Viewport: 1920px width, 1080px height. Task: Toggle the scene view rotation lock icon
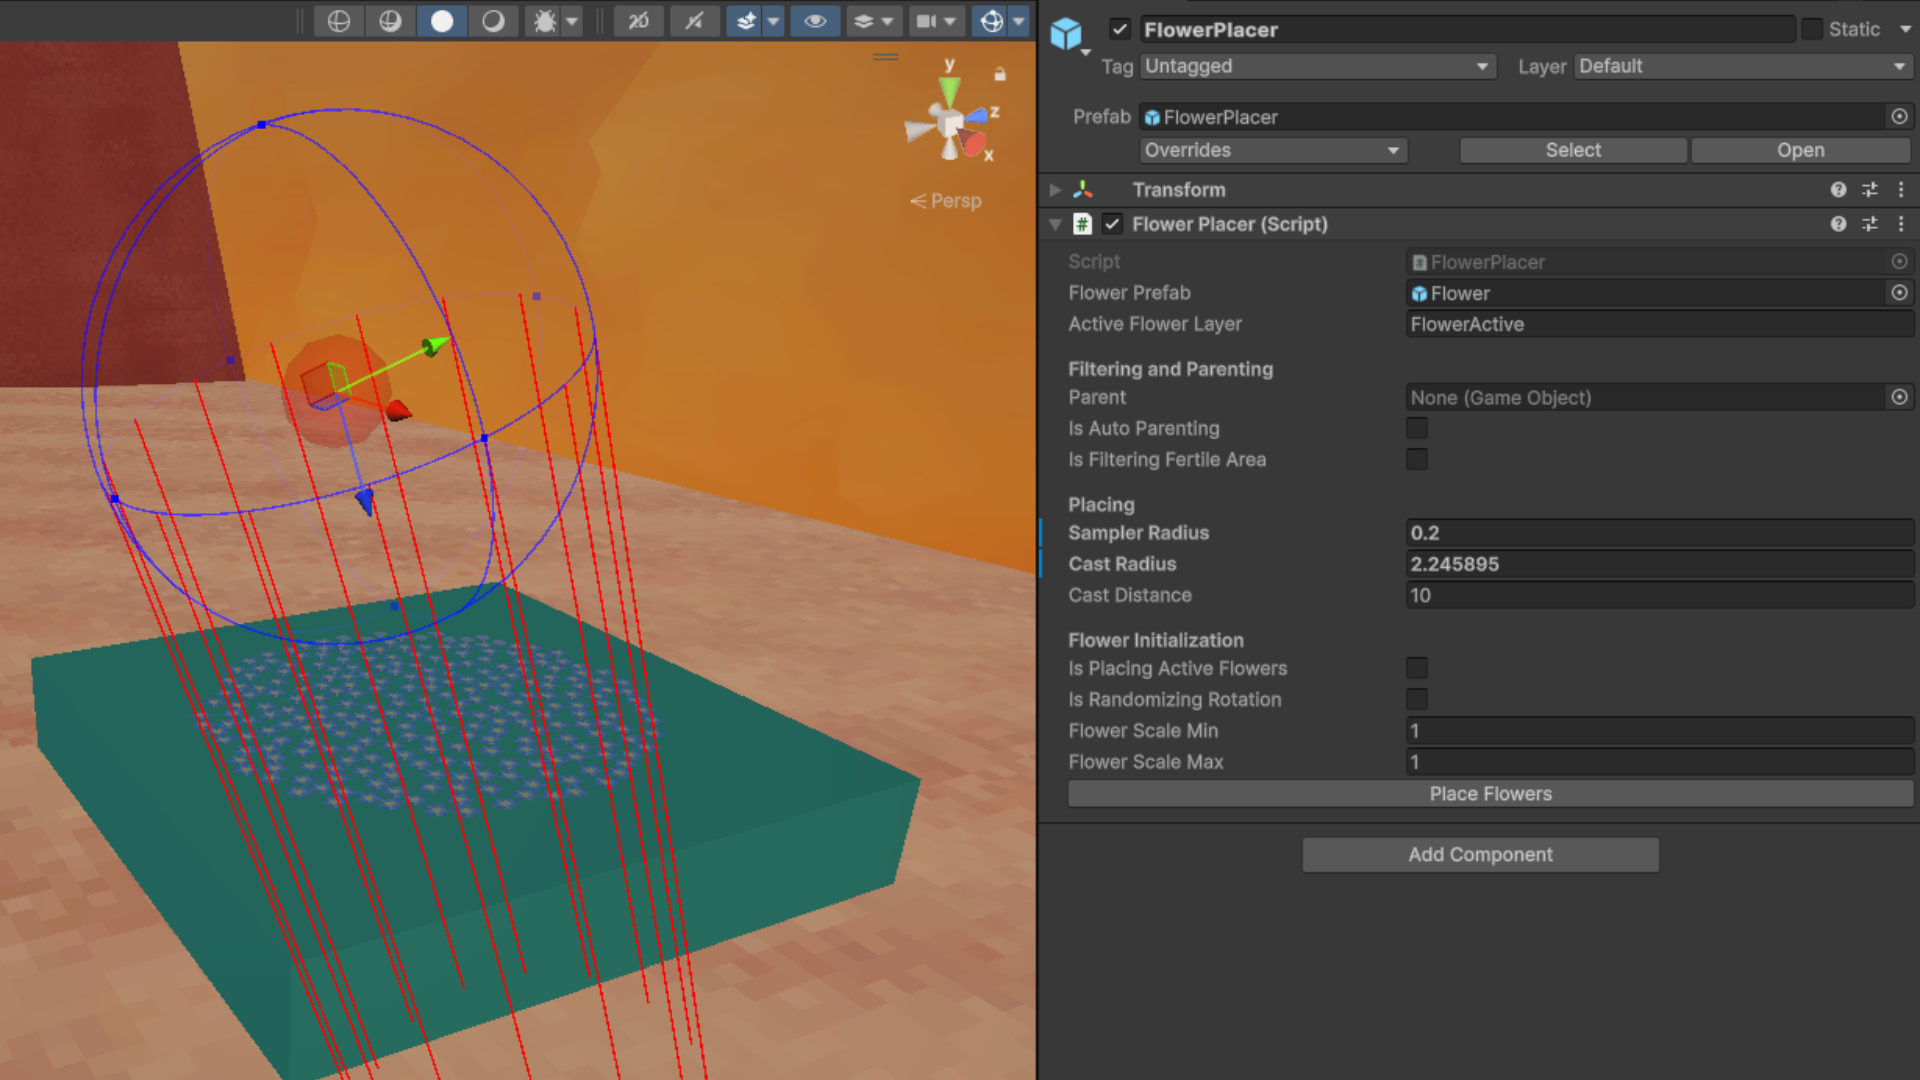coord(1000,74)
